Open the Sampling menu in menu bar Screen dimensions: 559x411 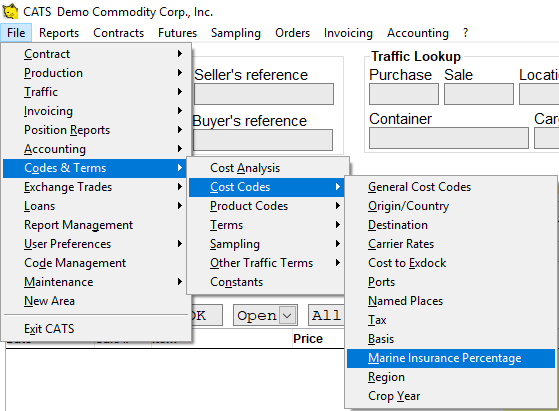tap(236, 33)
